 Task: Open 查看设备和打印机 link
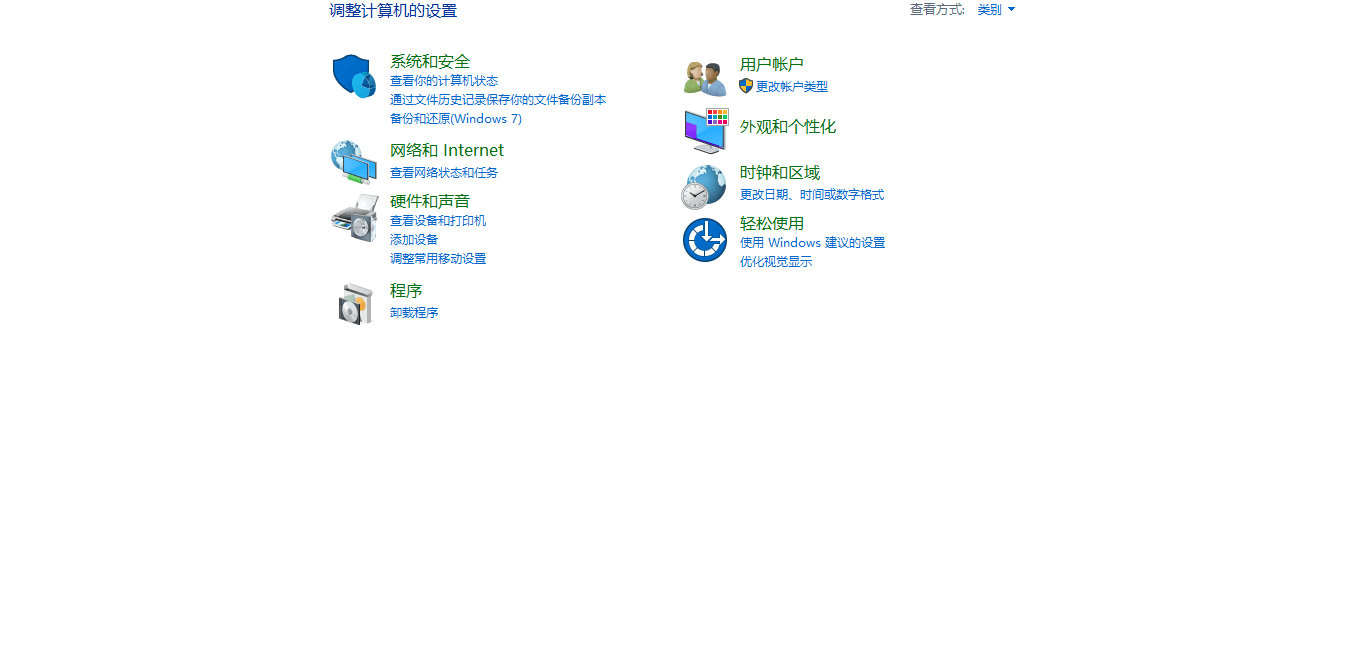pos(438,221)
